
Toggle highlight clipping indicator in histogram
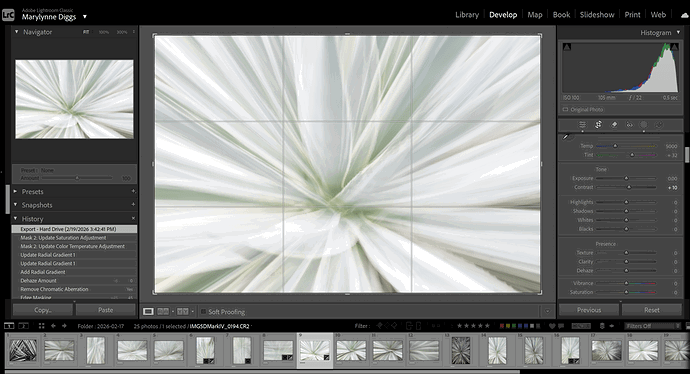pyautogui.click(x=674, y=47)
